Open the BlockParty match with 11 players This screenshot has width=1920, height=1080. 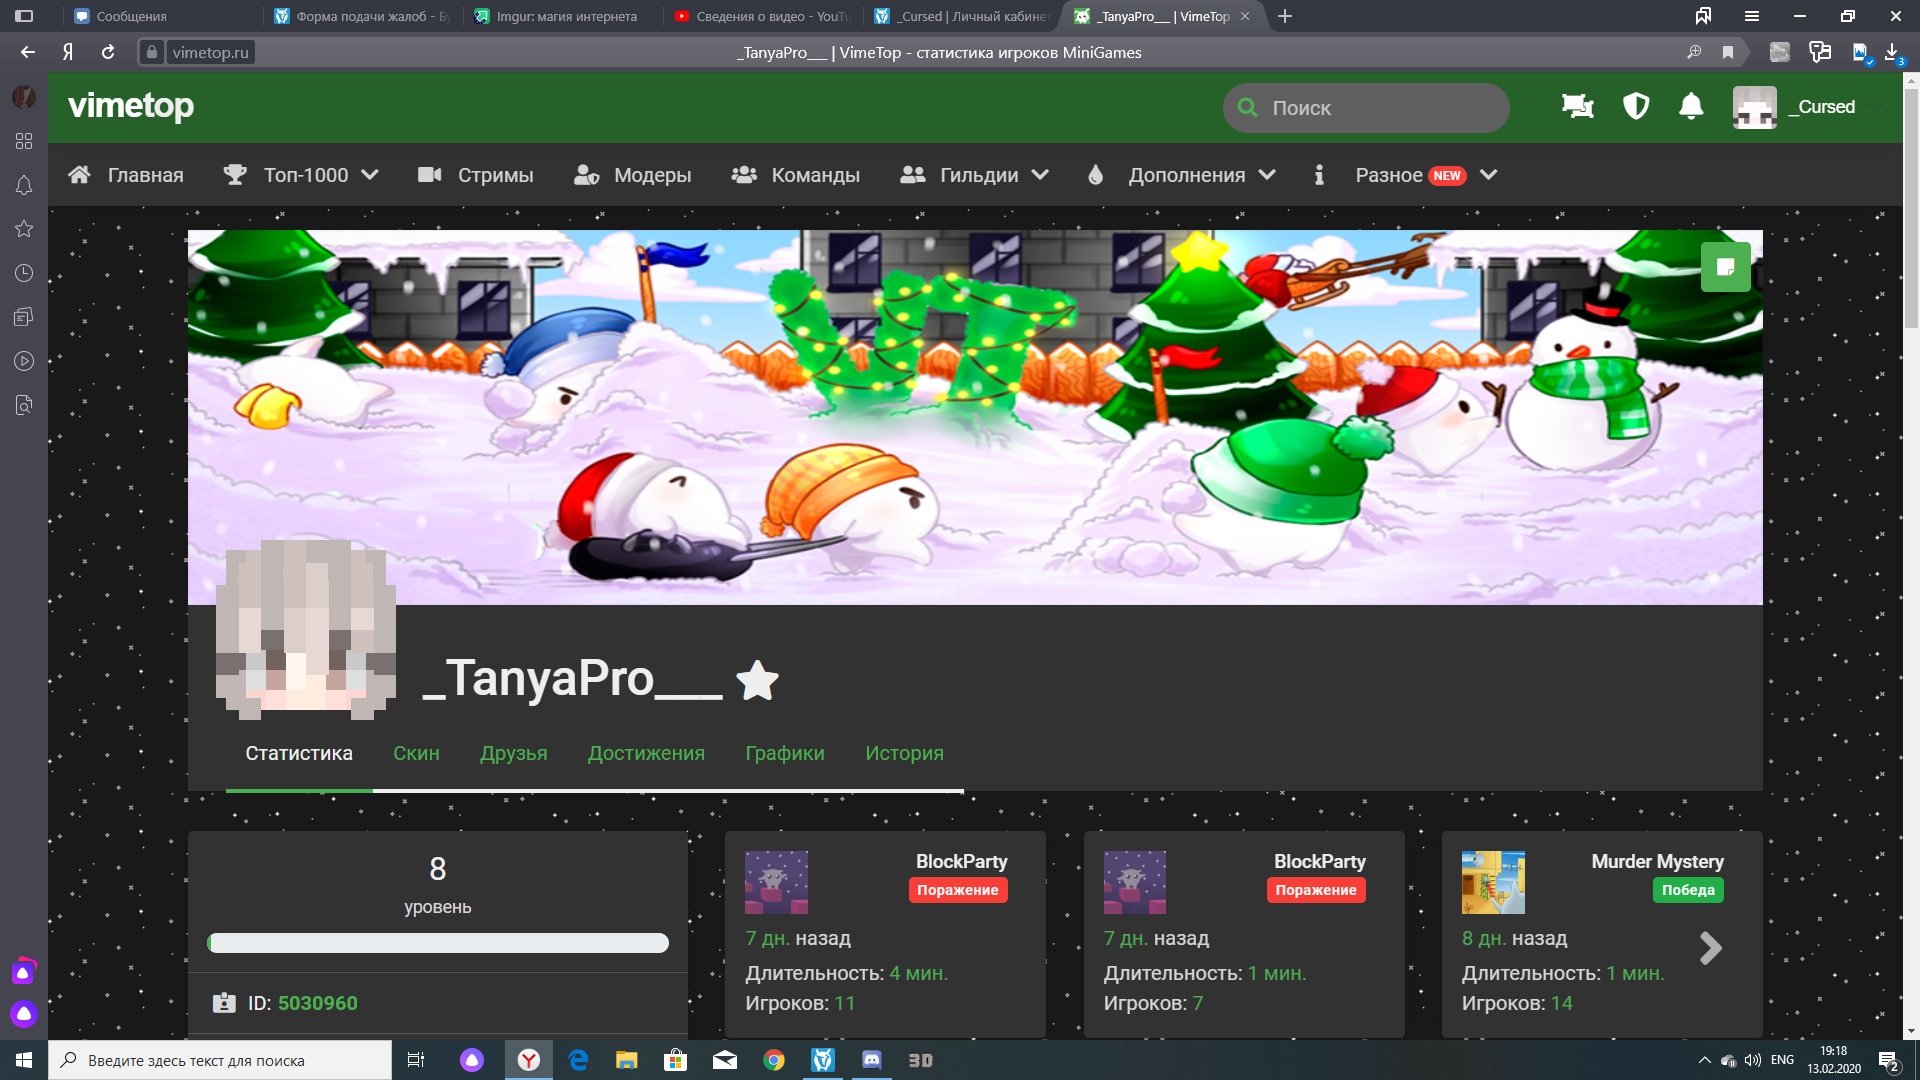(x=885, y=934)
